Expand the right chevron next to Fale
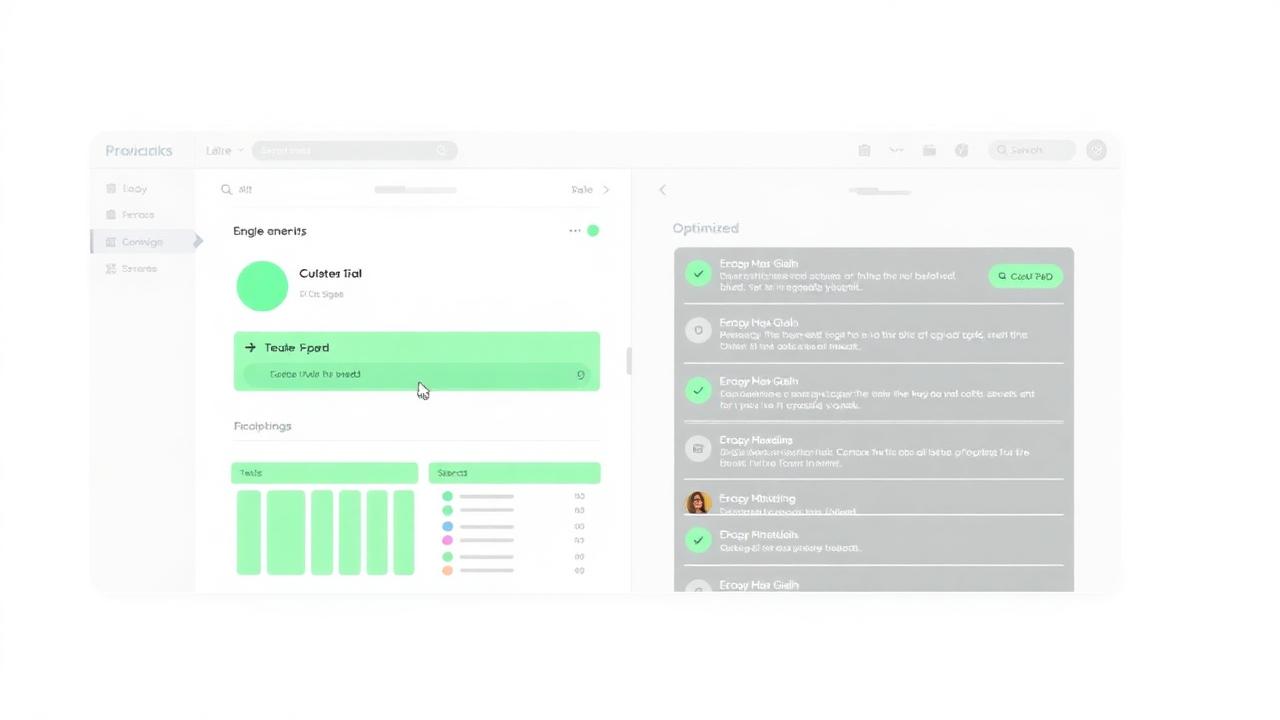 (606, 189)
